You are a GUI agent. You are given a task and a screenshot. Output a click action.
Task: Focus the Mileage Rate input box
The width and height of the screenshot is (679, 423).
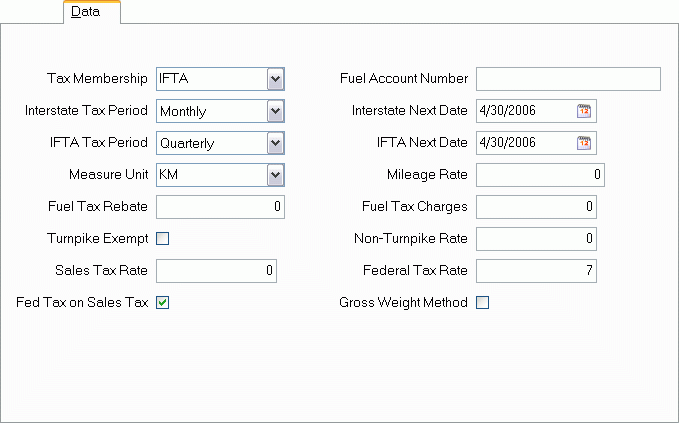[540, 175]
